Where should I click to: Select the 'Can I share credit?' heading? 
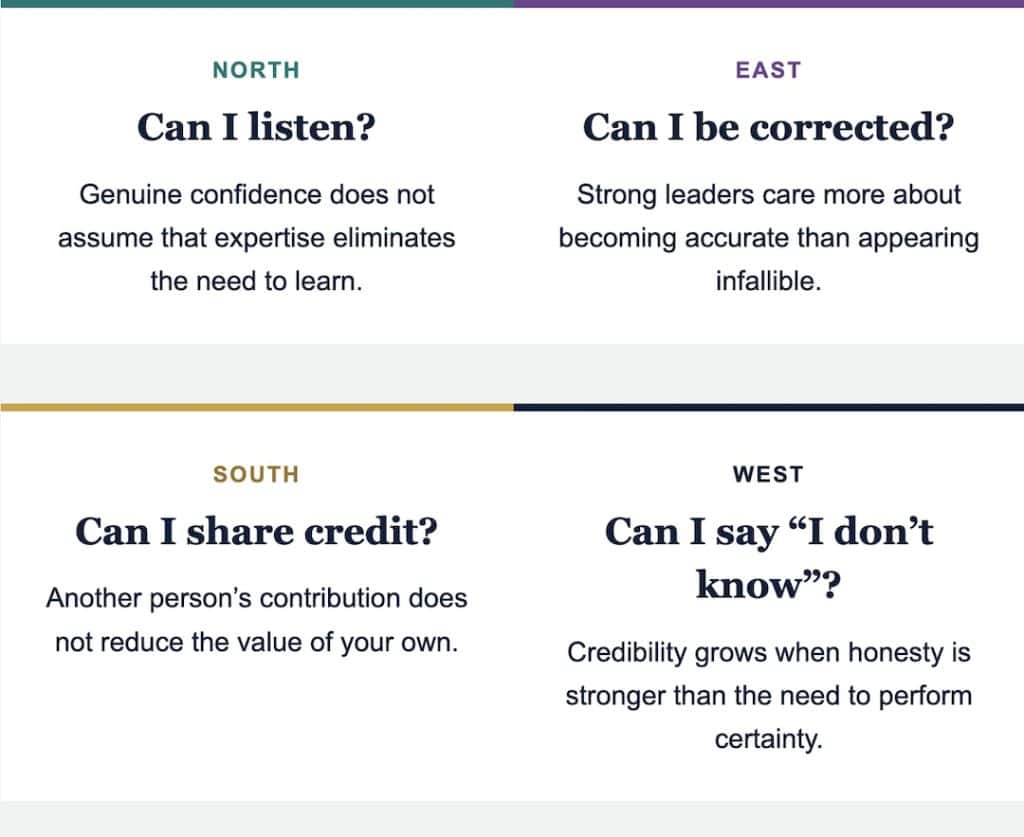click(x=256, y=531)
